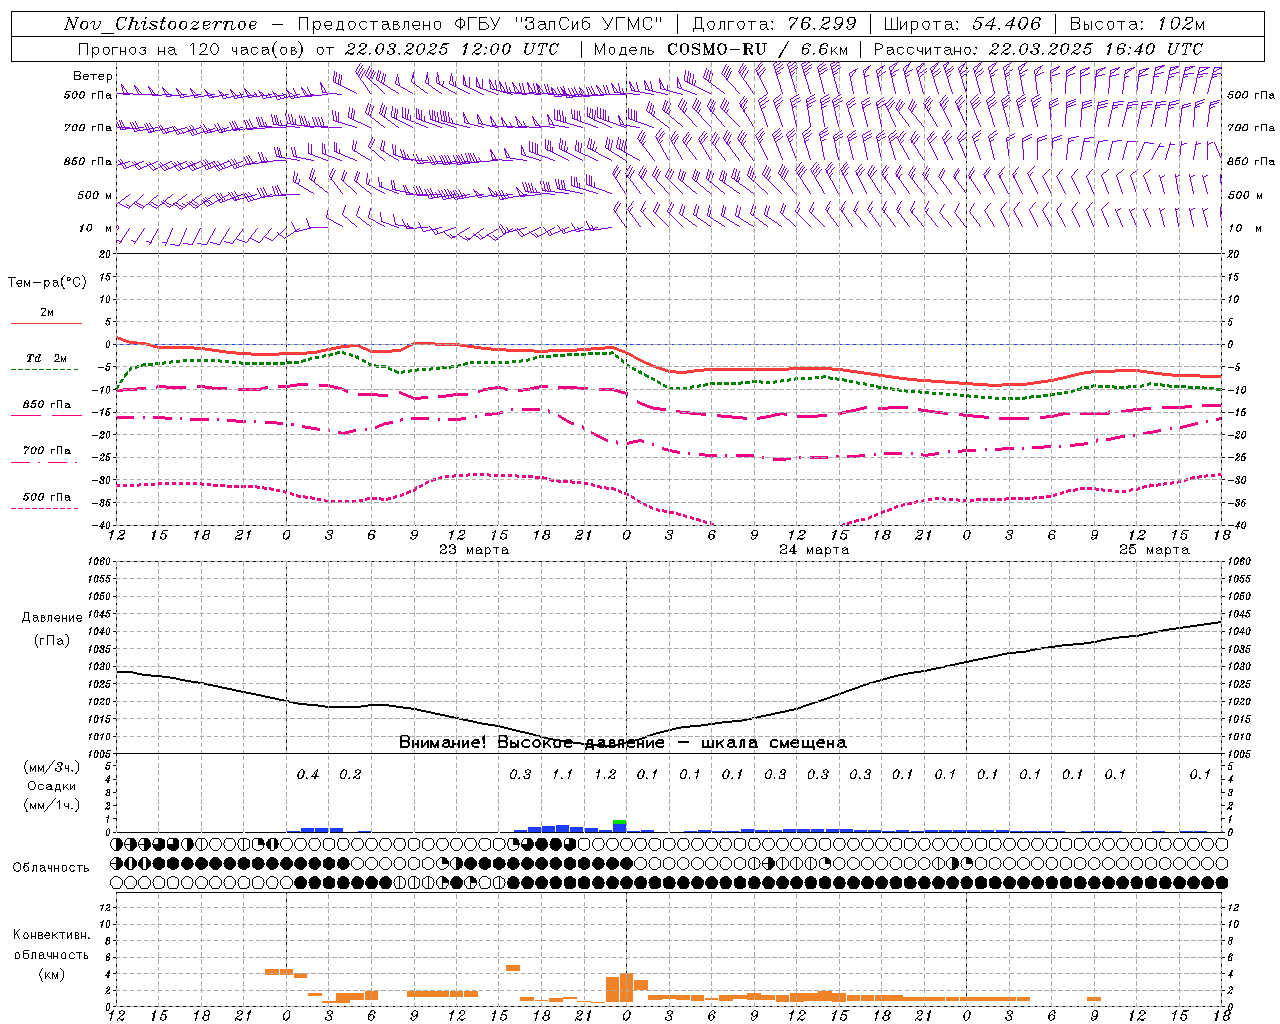The image size is (1280, 1024).
Task: Click the red line sample under "2м" legend
Action: [x=46, y=323]
